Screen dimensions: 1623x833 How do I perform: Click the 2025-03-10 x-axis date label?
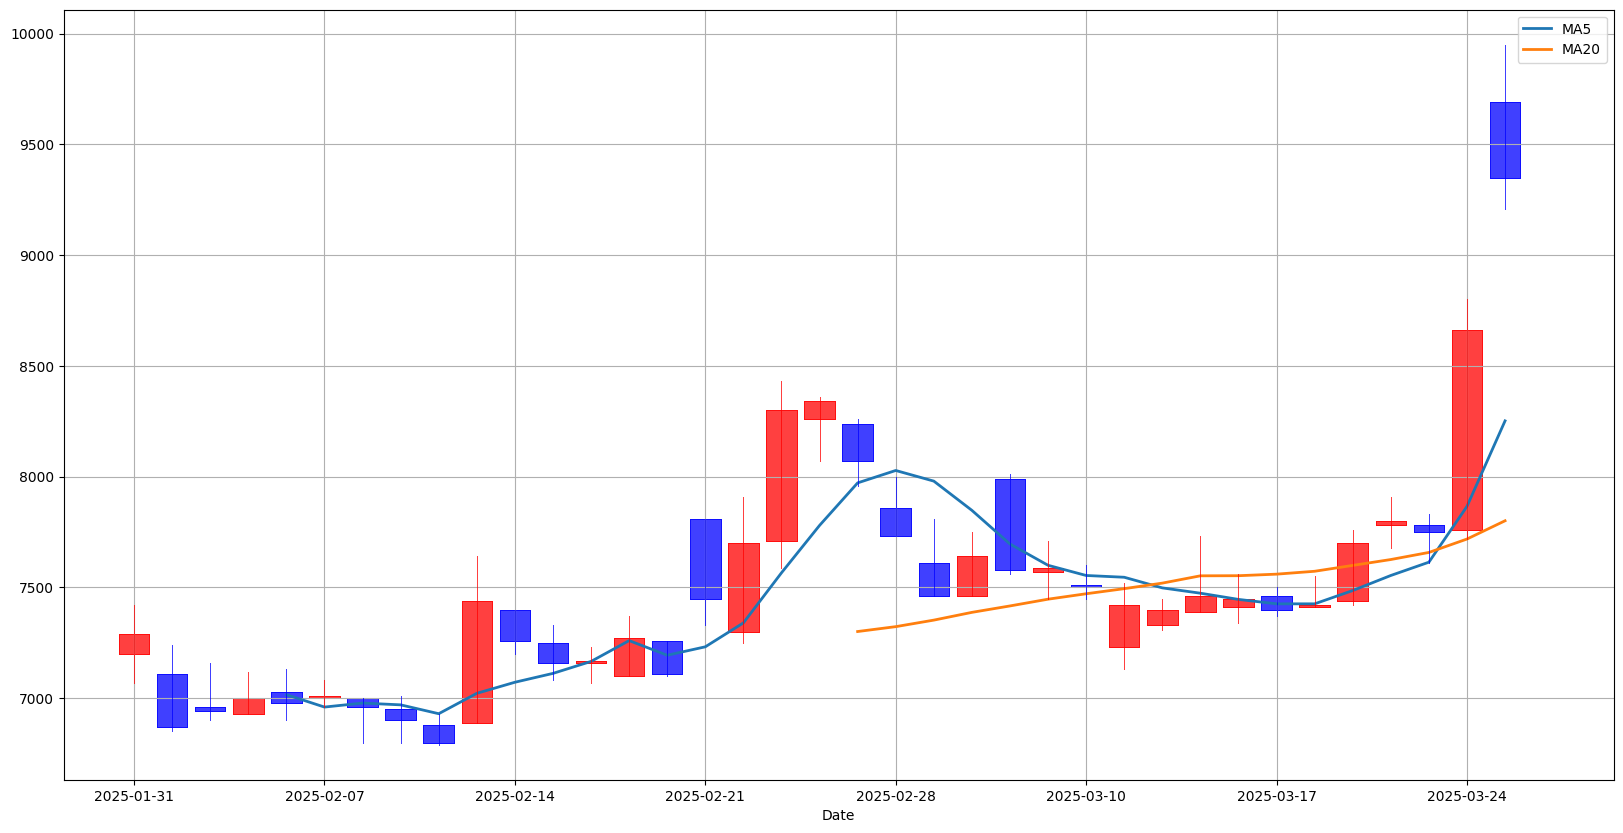coord(1086,796)
